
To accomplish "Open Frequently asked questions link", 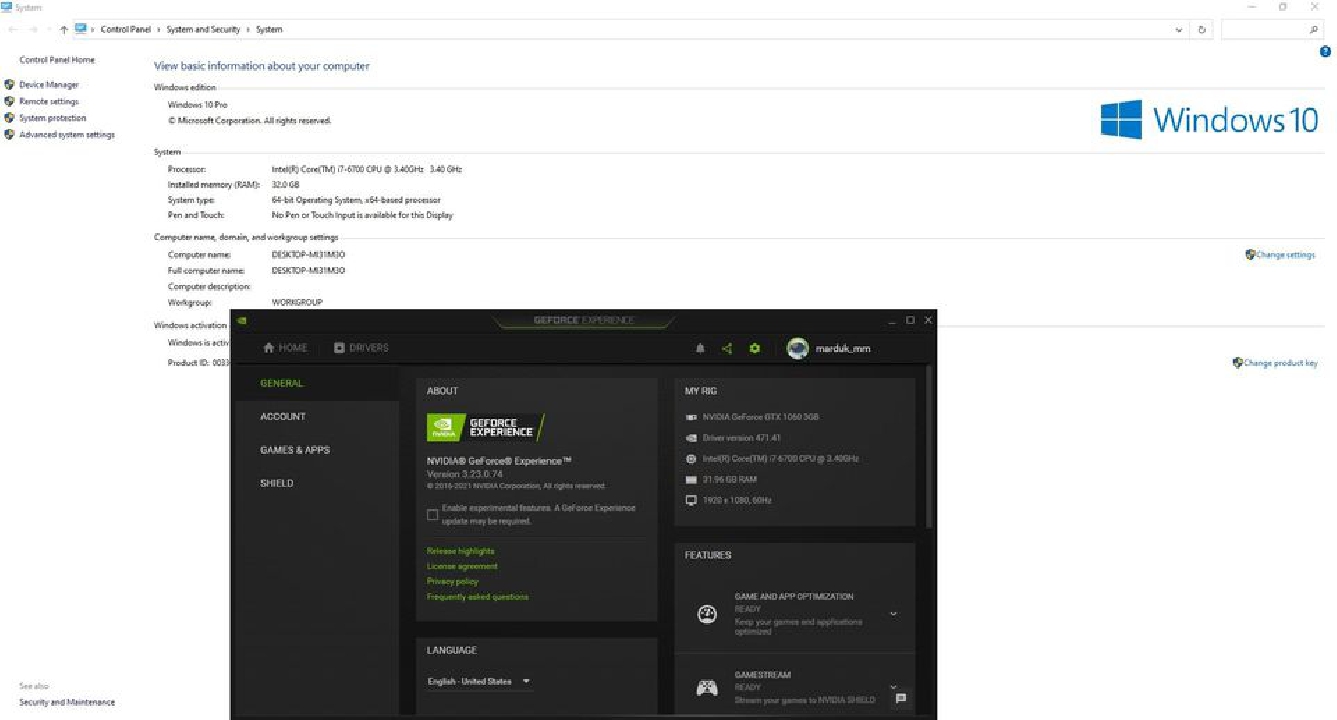I will pyautogui.click(x=478, y=597).
